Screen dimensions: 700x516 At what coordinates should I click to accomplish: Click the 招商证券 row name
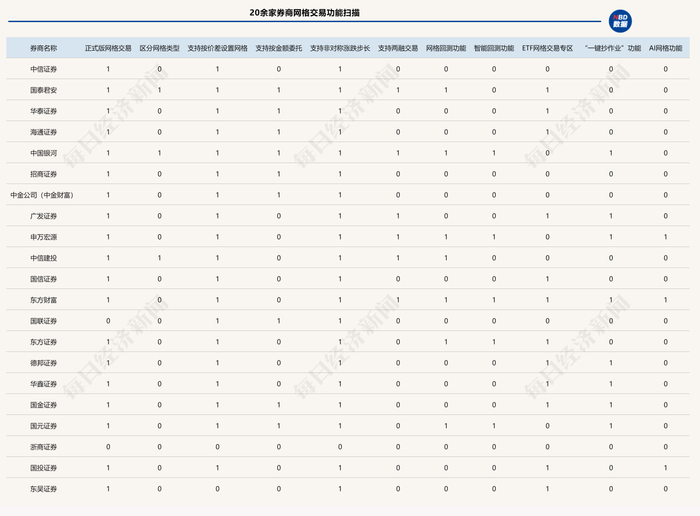(x=43, y=174)
